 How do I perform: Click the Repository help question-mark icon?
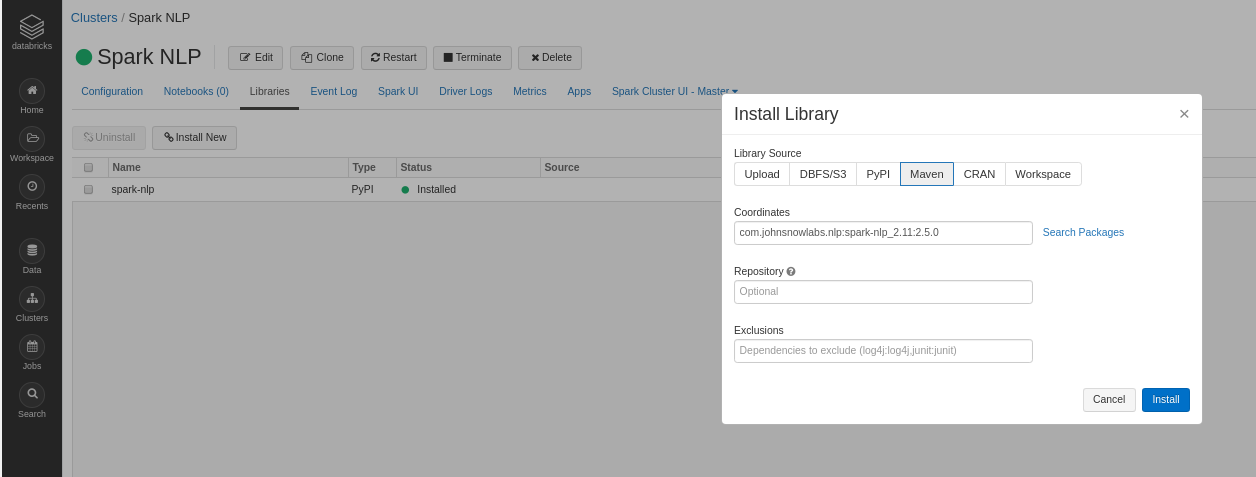(791, 271)
